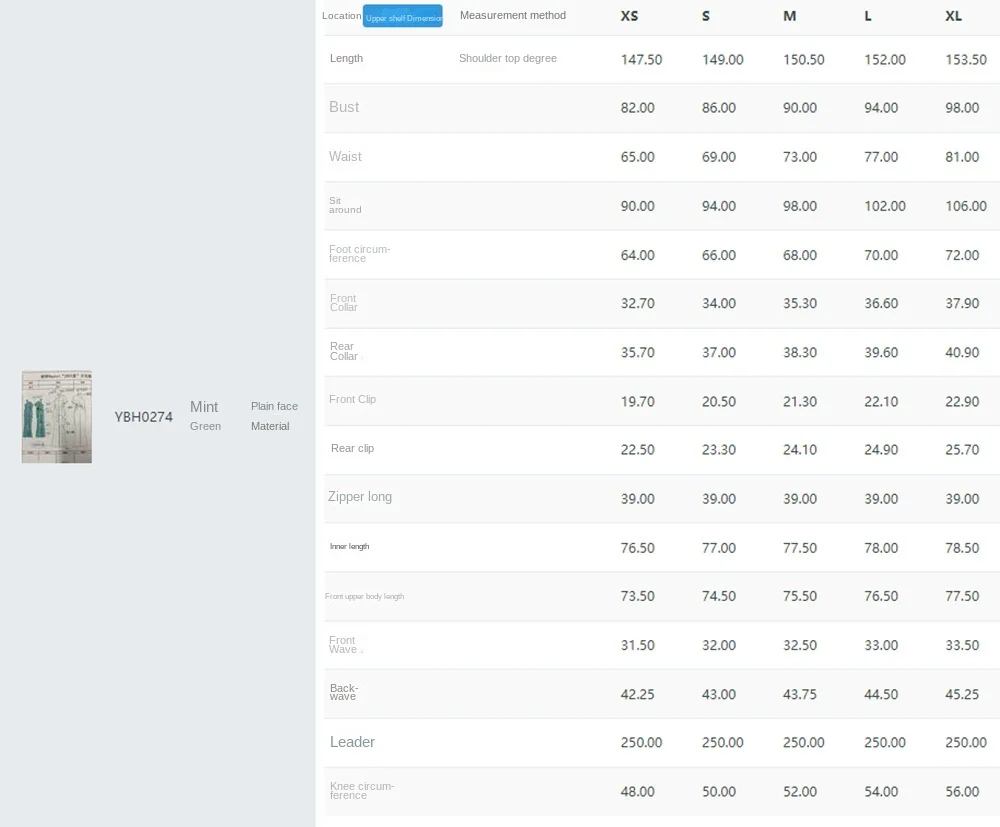
Task: Click the M size column header
Action: coord(790,16)
